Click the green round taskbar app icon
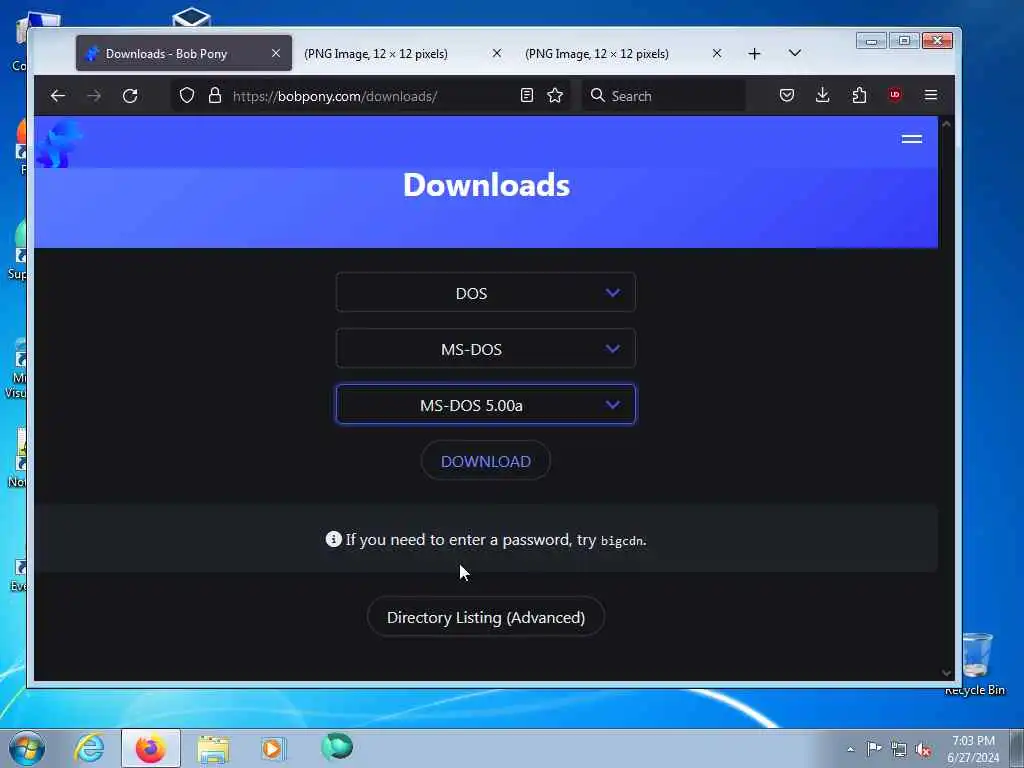Image resolution: width=1024 pixels, height=768 pixels. coord(337,746)
